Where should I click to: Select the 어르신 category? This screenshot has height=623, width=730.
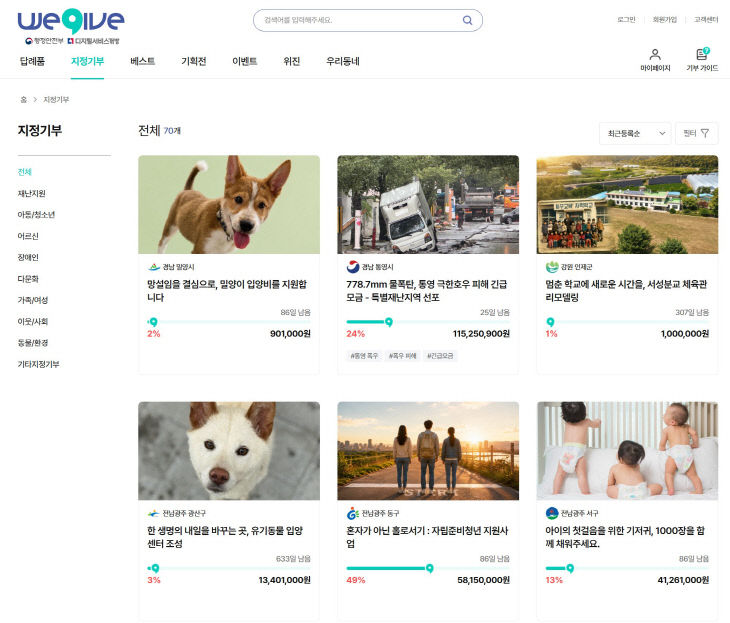(x=28, y=236)
